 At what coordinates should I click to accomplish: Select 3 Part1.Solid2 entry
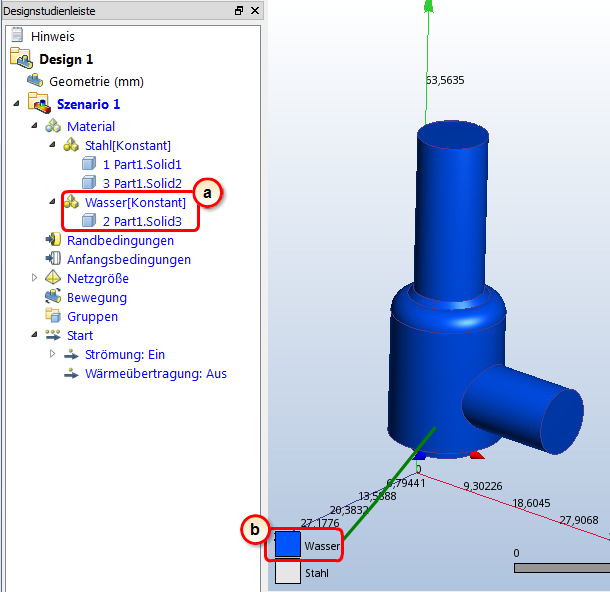(142, 183)
